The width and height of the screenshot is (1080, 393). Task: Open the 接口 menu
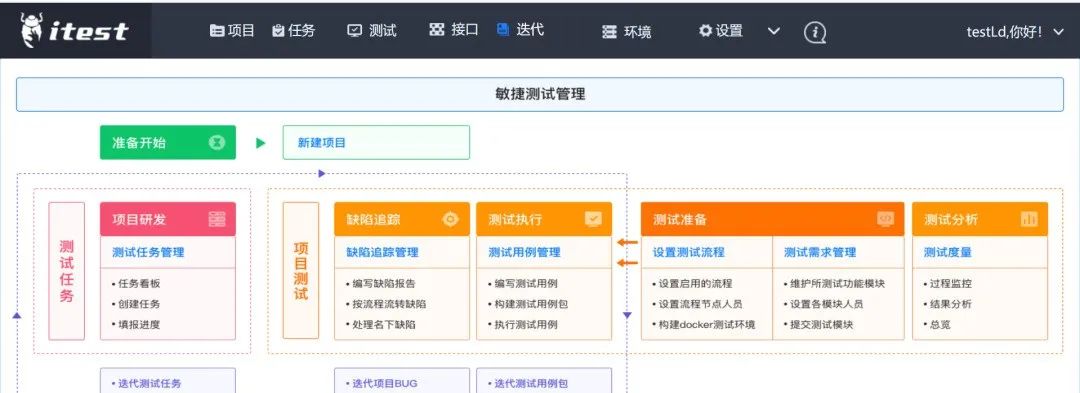454,30
